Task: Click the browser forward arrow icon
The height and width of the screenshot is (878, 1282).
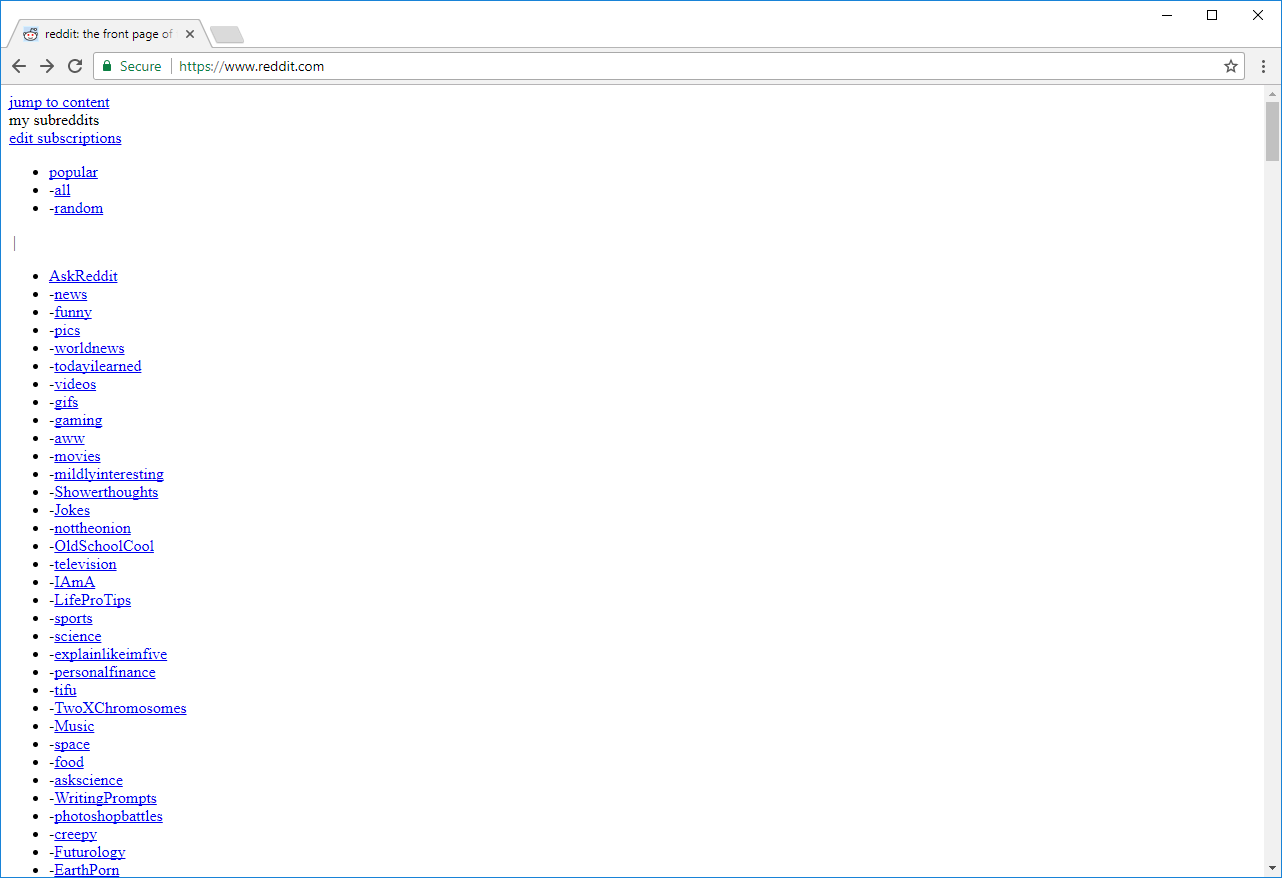Action: (47, 66)
